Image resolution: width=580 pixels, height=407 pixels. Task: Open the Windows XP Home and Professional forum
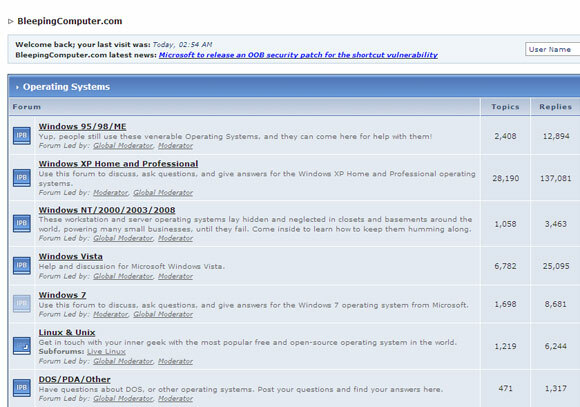(x=118, y=164)
